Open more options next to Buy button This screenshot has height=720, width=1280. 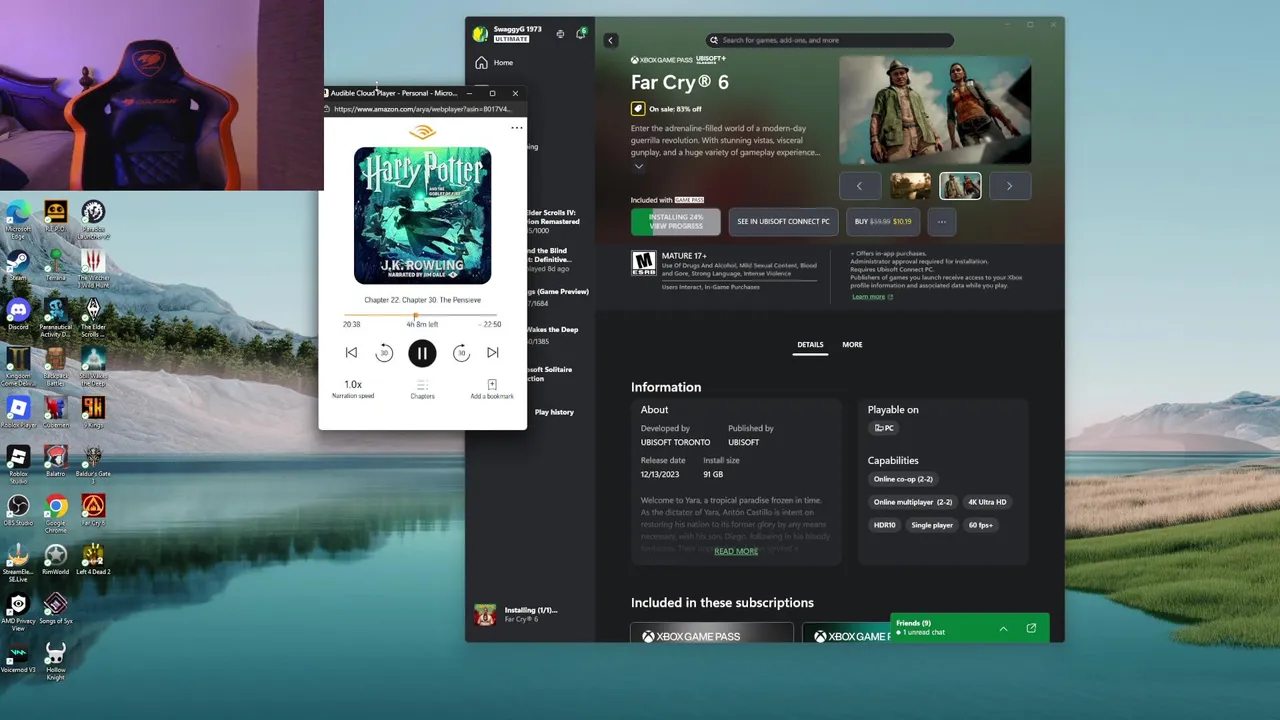click(942, 221)
